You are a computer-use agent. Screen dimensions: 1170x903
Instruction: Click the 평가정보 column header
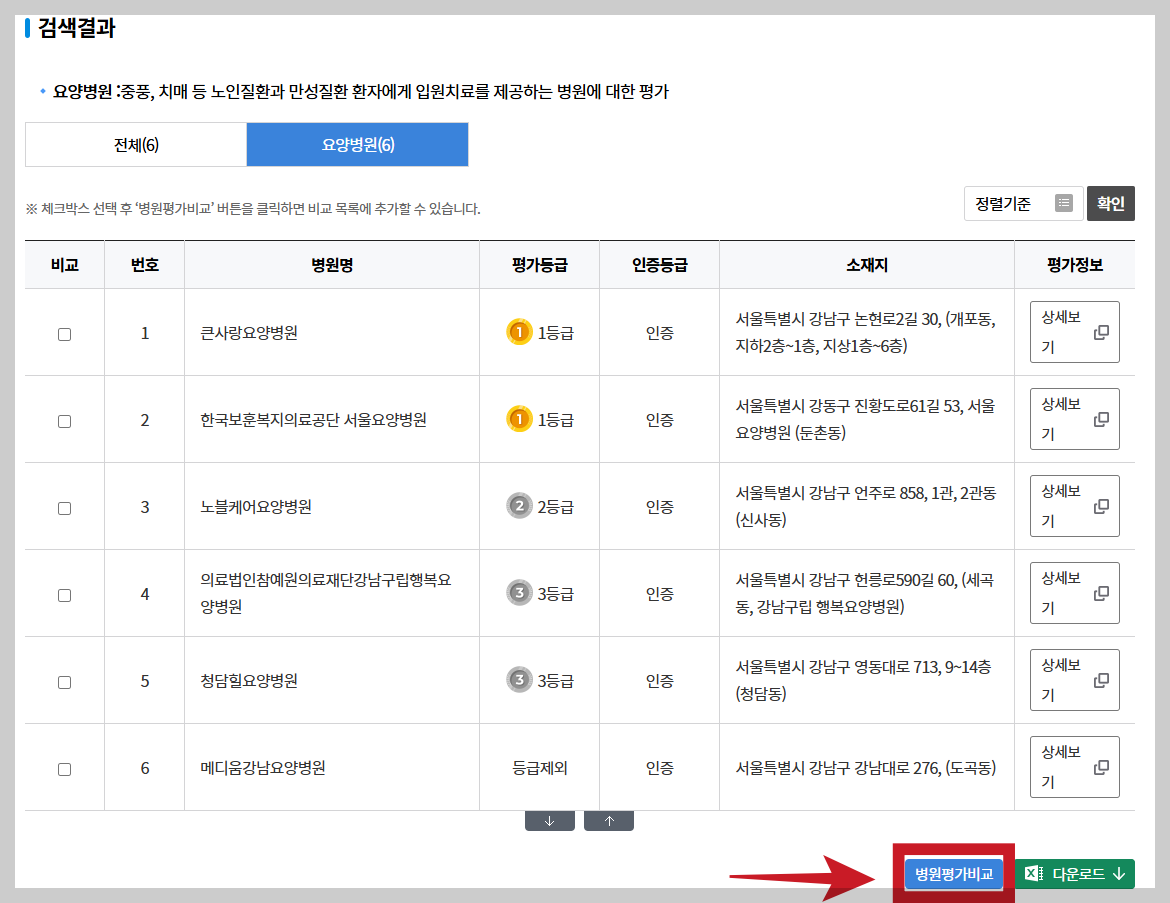pos(1074,265)
